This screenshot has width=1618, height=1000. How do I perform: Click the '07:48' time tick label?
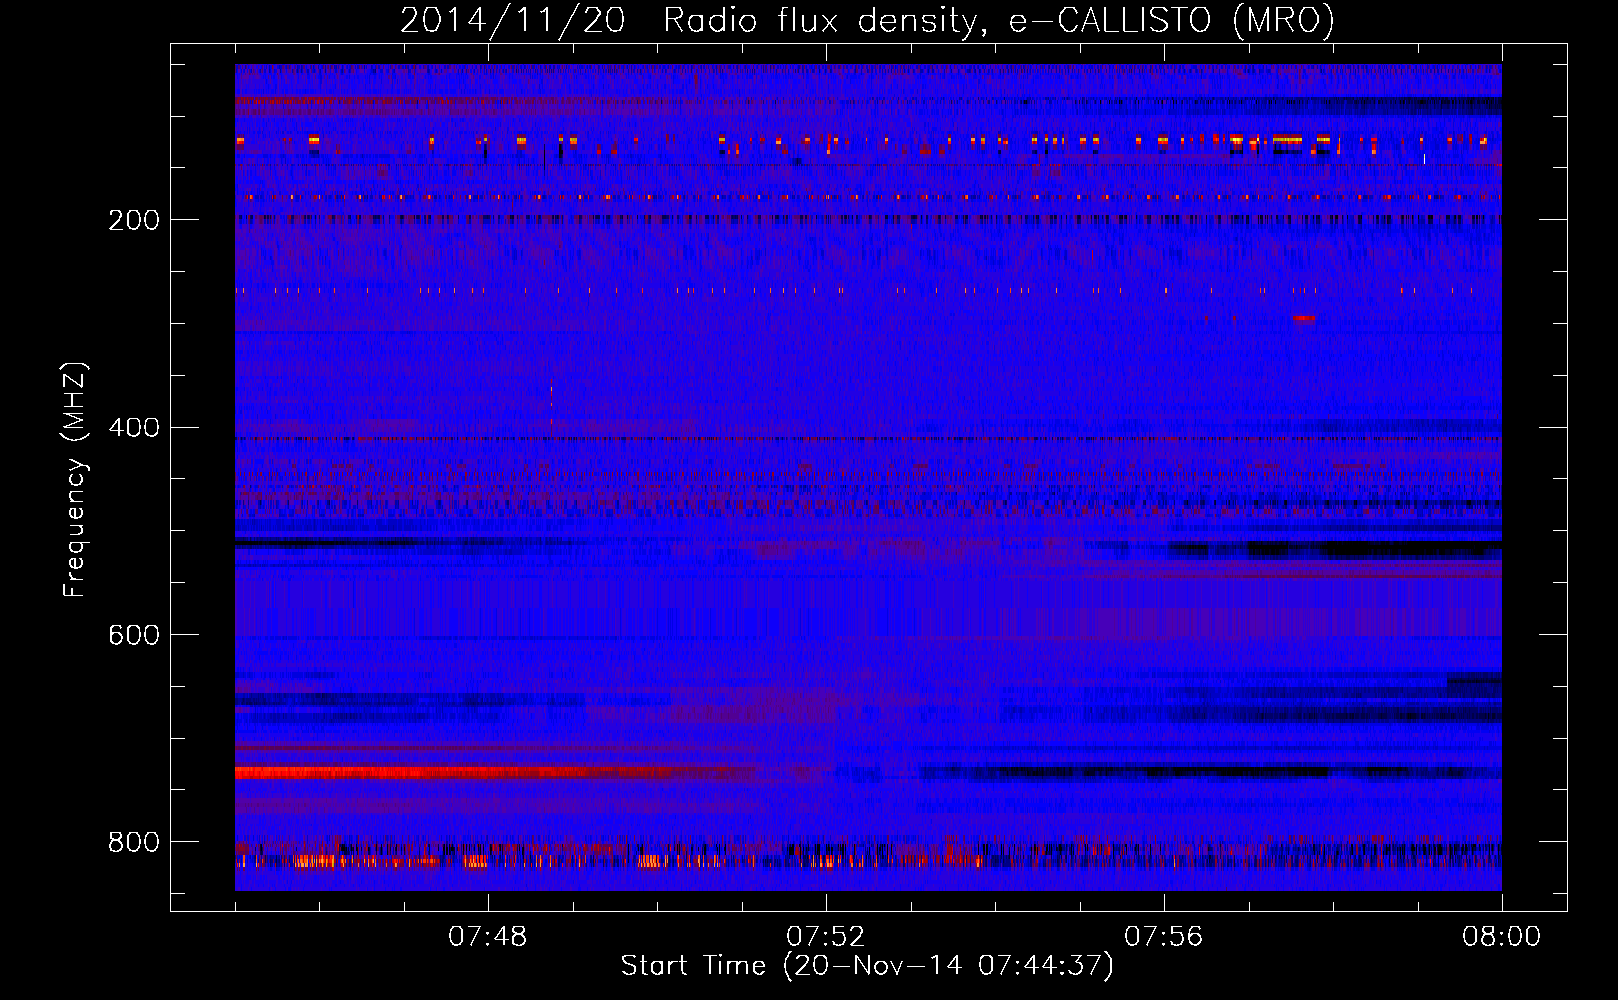[488, 937]
